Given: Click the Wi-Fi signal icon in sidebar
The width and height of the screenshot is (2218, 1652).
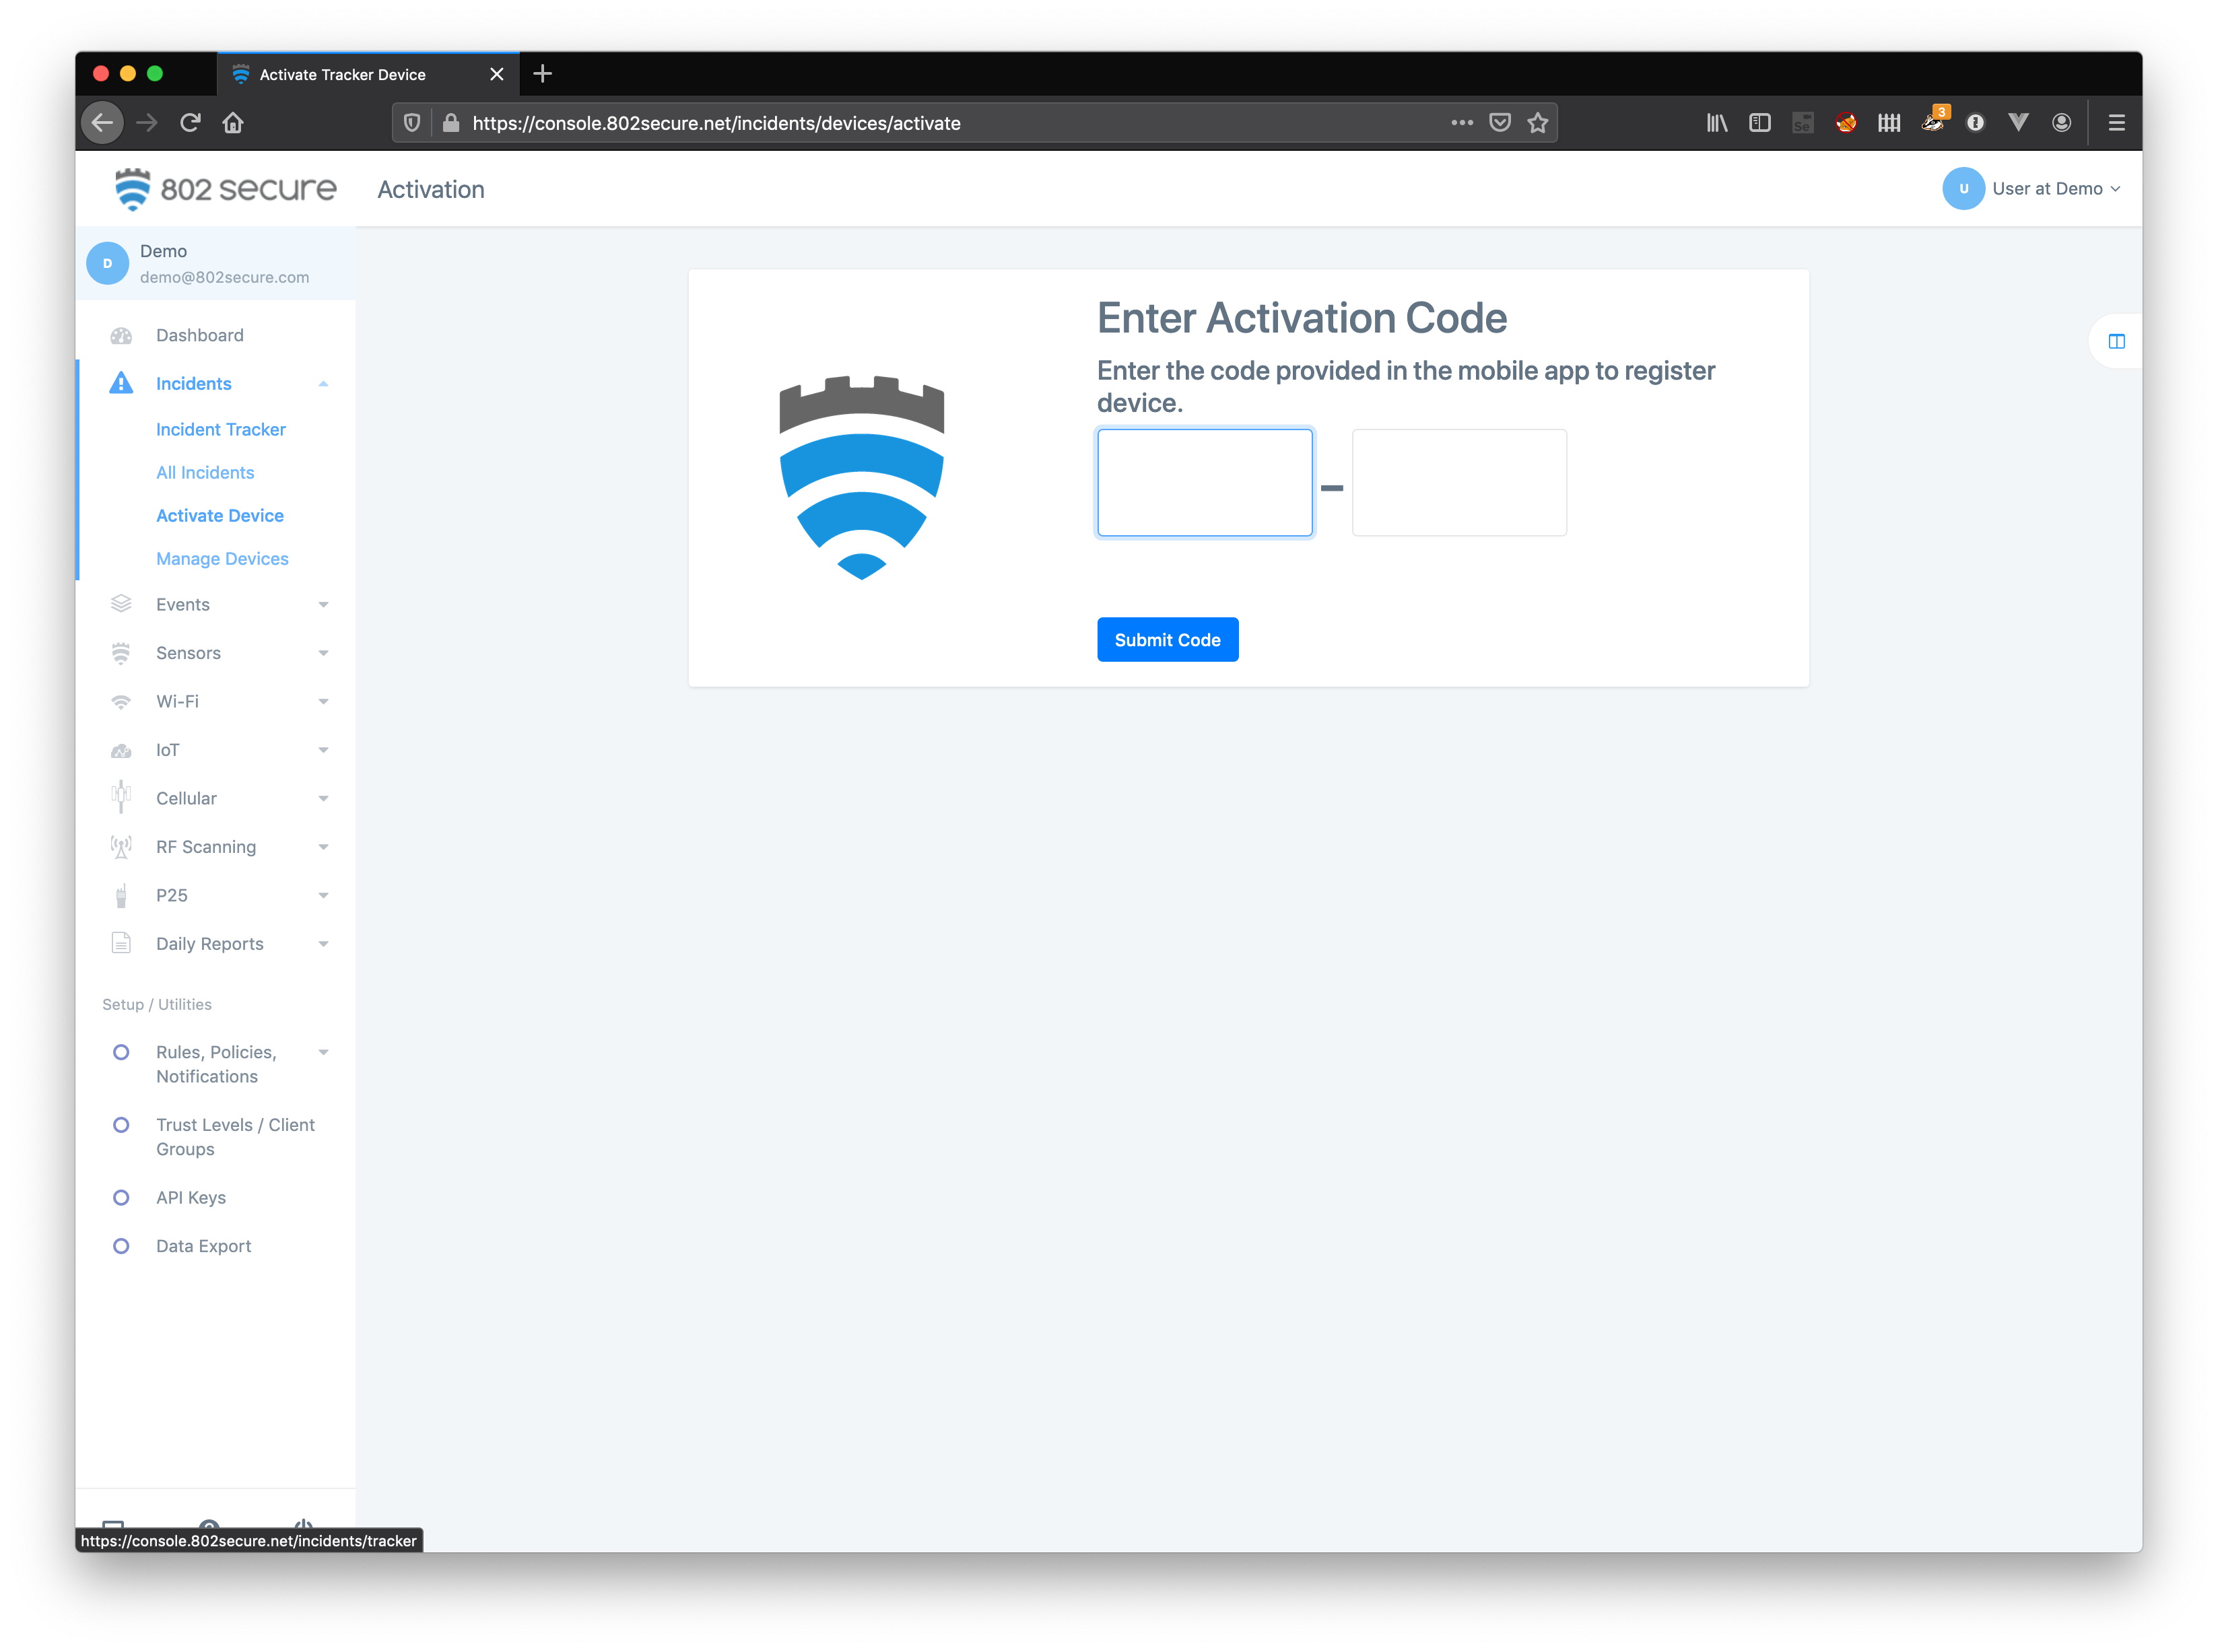Looking at the screenshot, I should pos(121,702).
